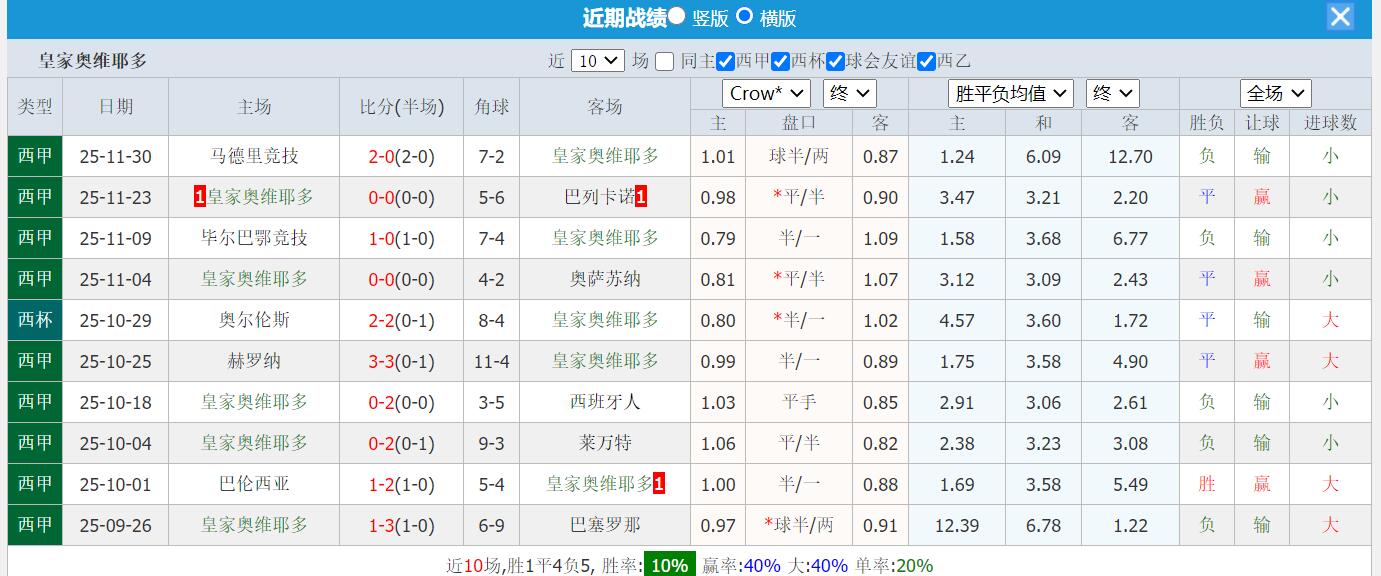Switch to 横版 horizontal layout
1381x576 pixels.
click(x=743, y=17)
